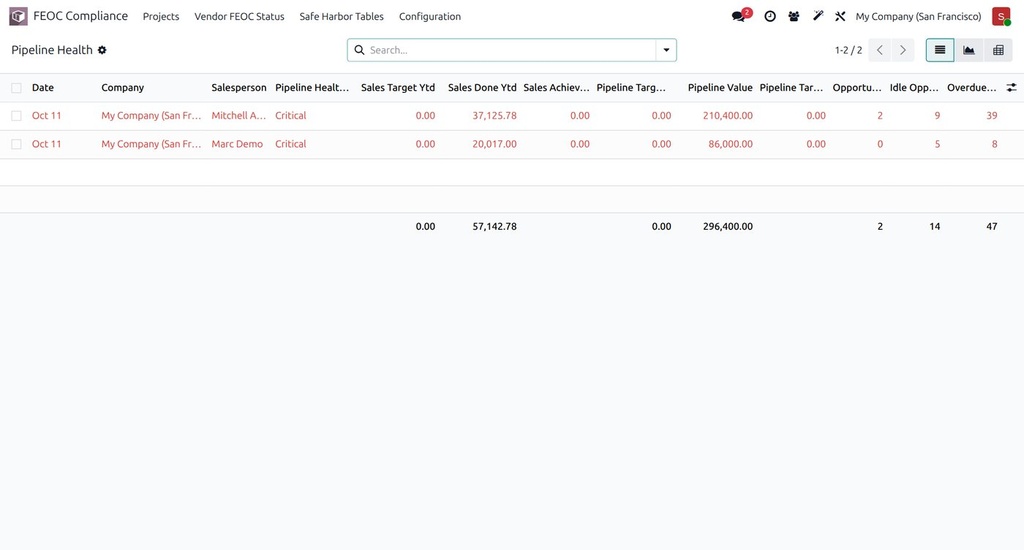Click the 37,125.78 sales done value

pos(494,116)
